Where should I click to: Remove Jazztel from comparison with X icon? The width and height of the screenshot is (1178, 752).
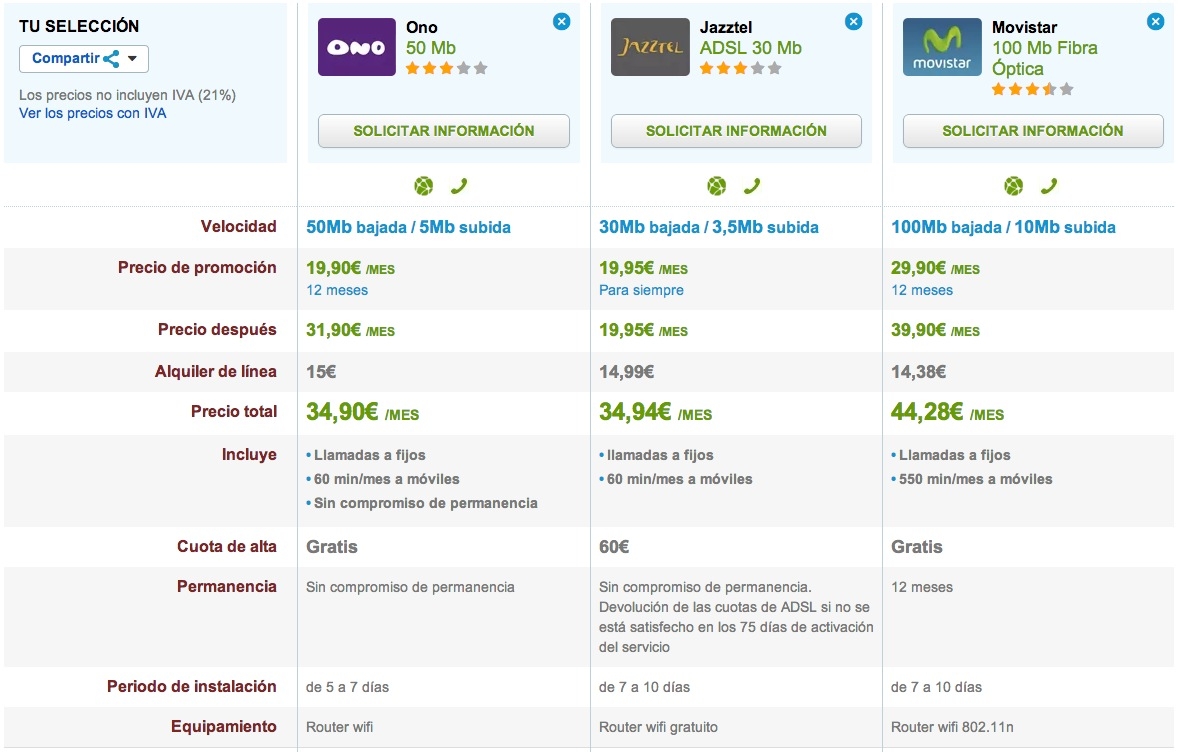tap(853, 22)
